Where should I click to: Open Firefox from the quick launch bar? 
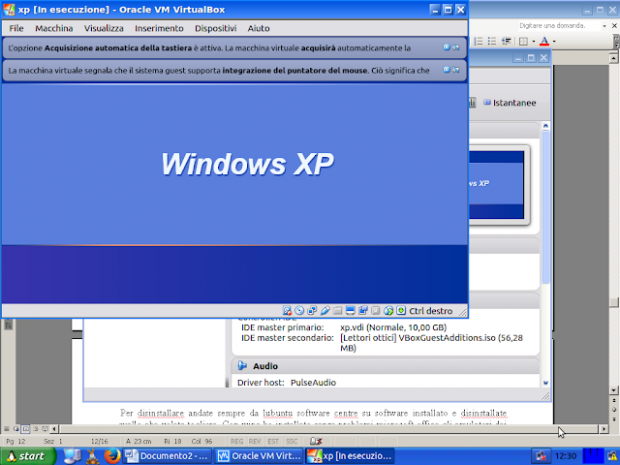[x=111, y=456]
